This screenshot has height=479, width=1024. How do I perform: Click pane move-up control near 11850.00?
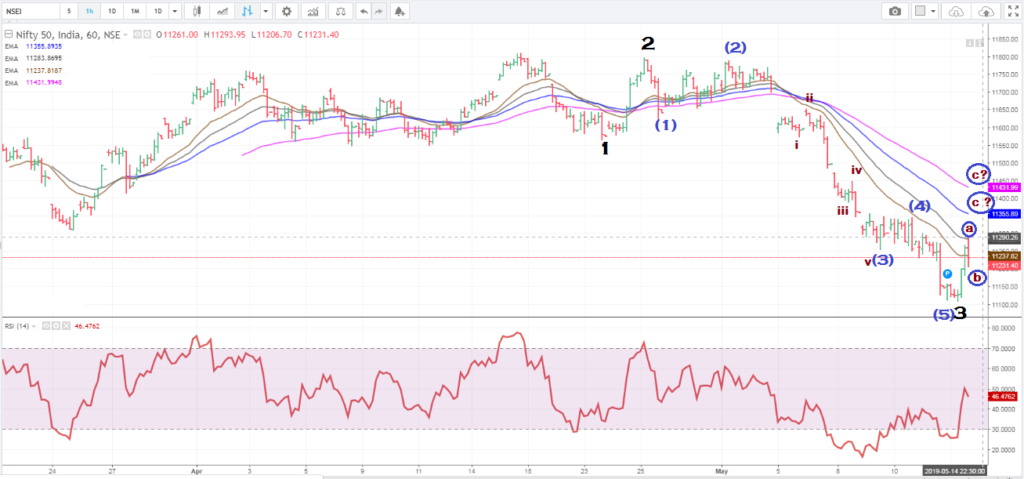click(x=970, y=42)
